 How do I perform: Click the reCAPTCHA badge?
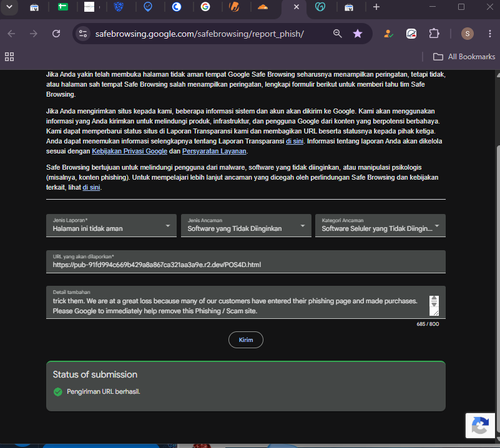coord(480,426)
